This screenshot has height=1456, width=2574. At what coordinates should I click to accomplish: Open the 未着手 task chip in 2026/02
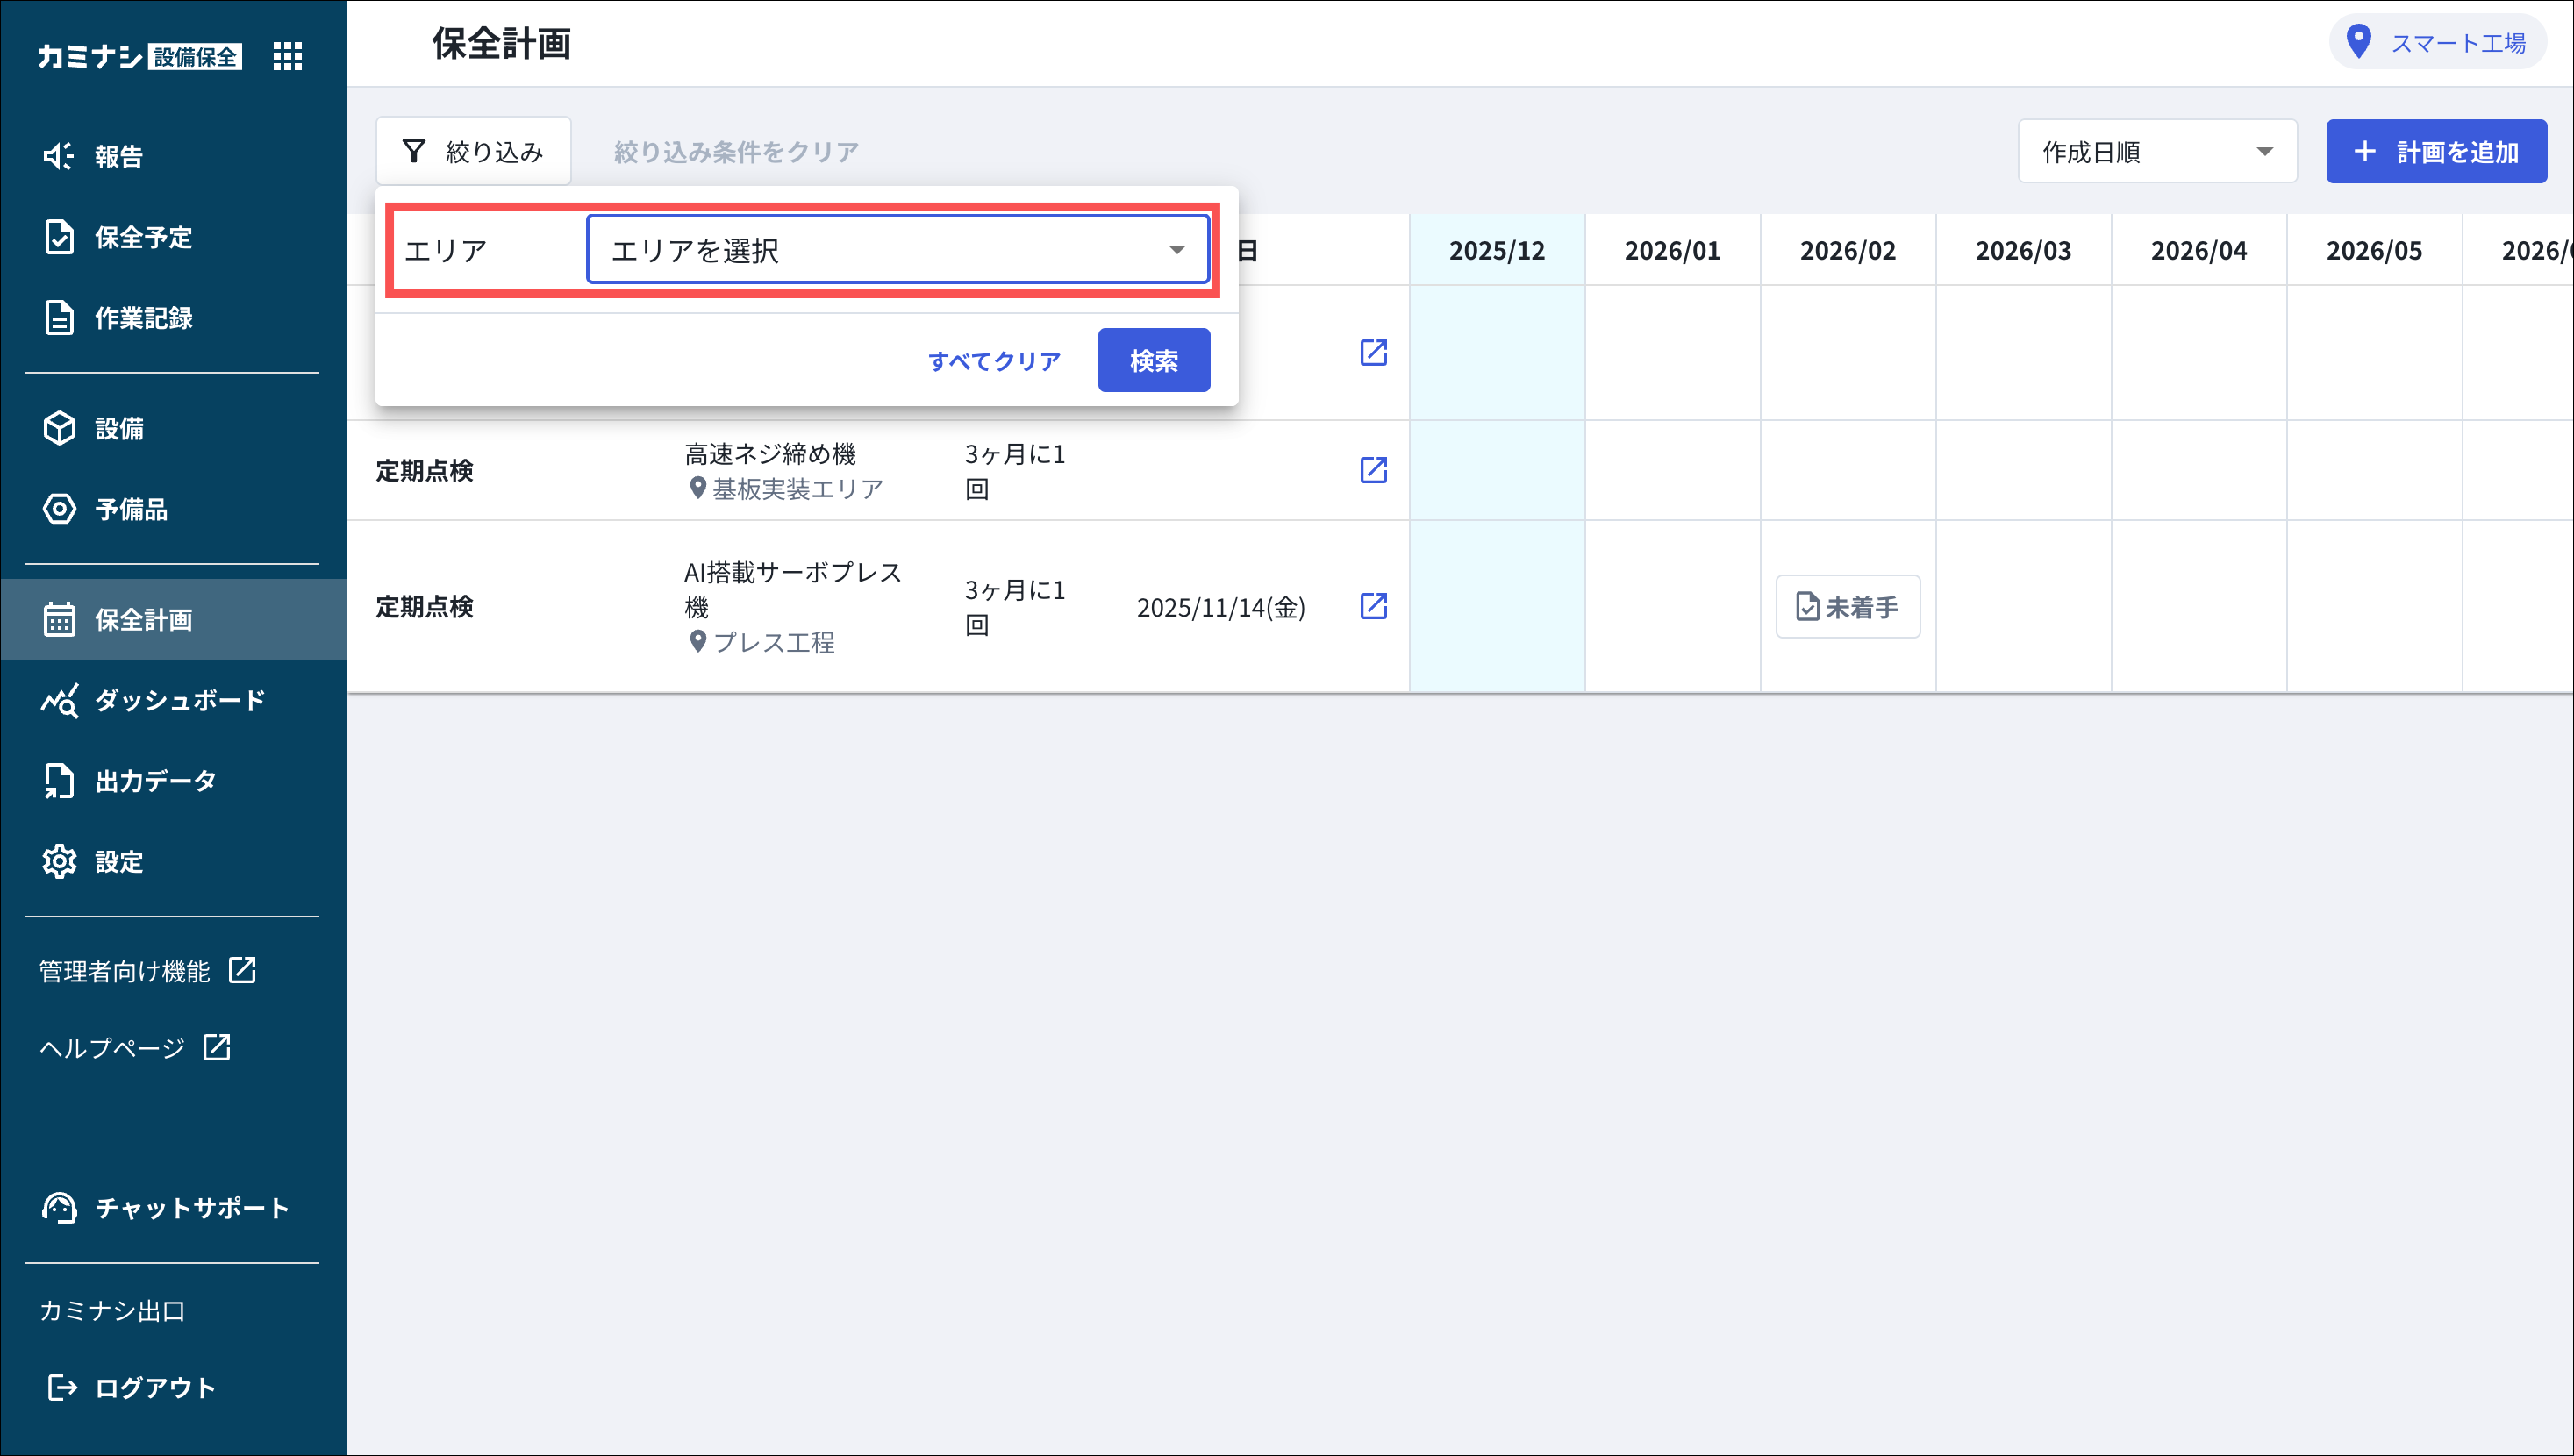pyautogui.click(x=1847, y=607)
